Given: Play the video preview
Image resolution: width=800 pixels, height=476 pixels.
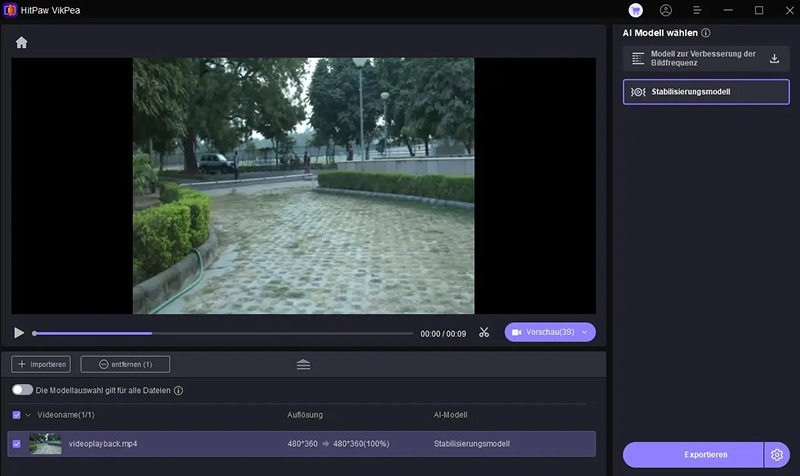Looking at the screenshot, I should (19, 333).
